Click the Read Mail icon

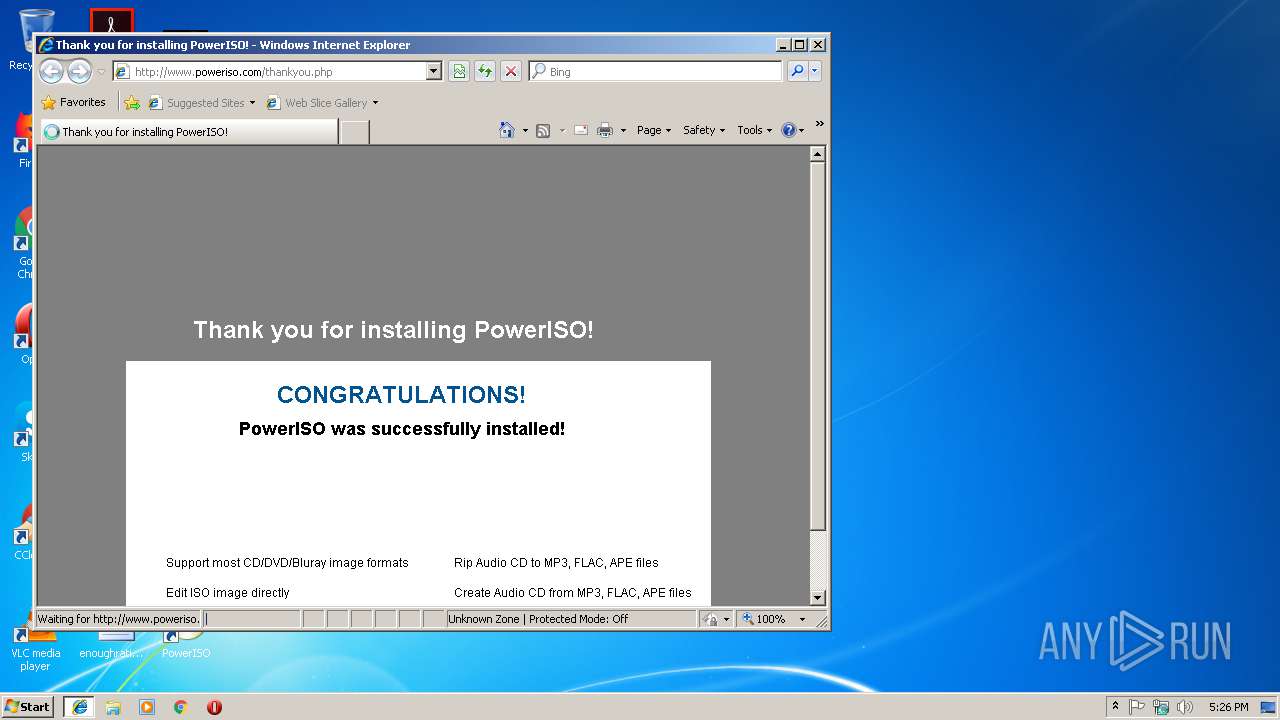point(581,130)
